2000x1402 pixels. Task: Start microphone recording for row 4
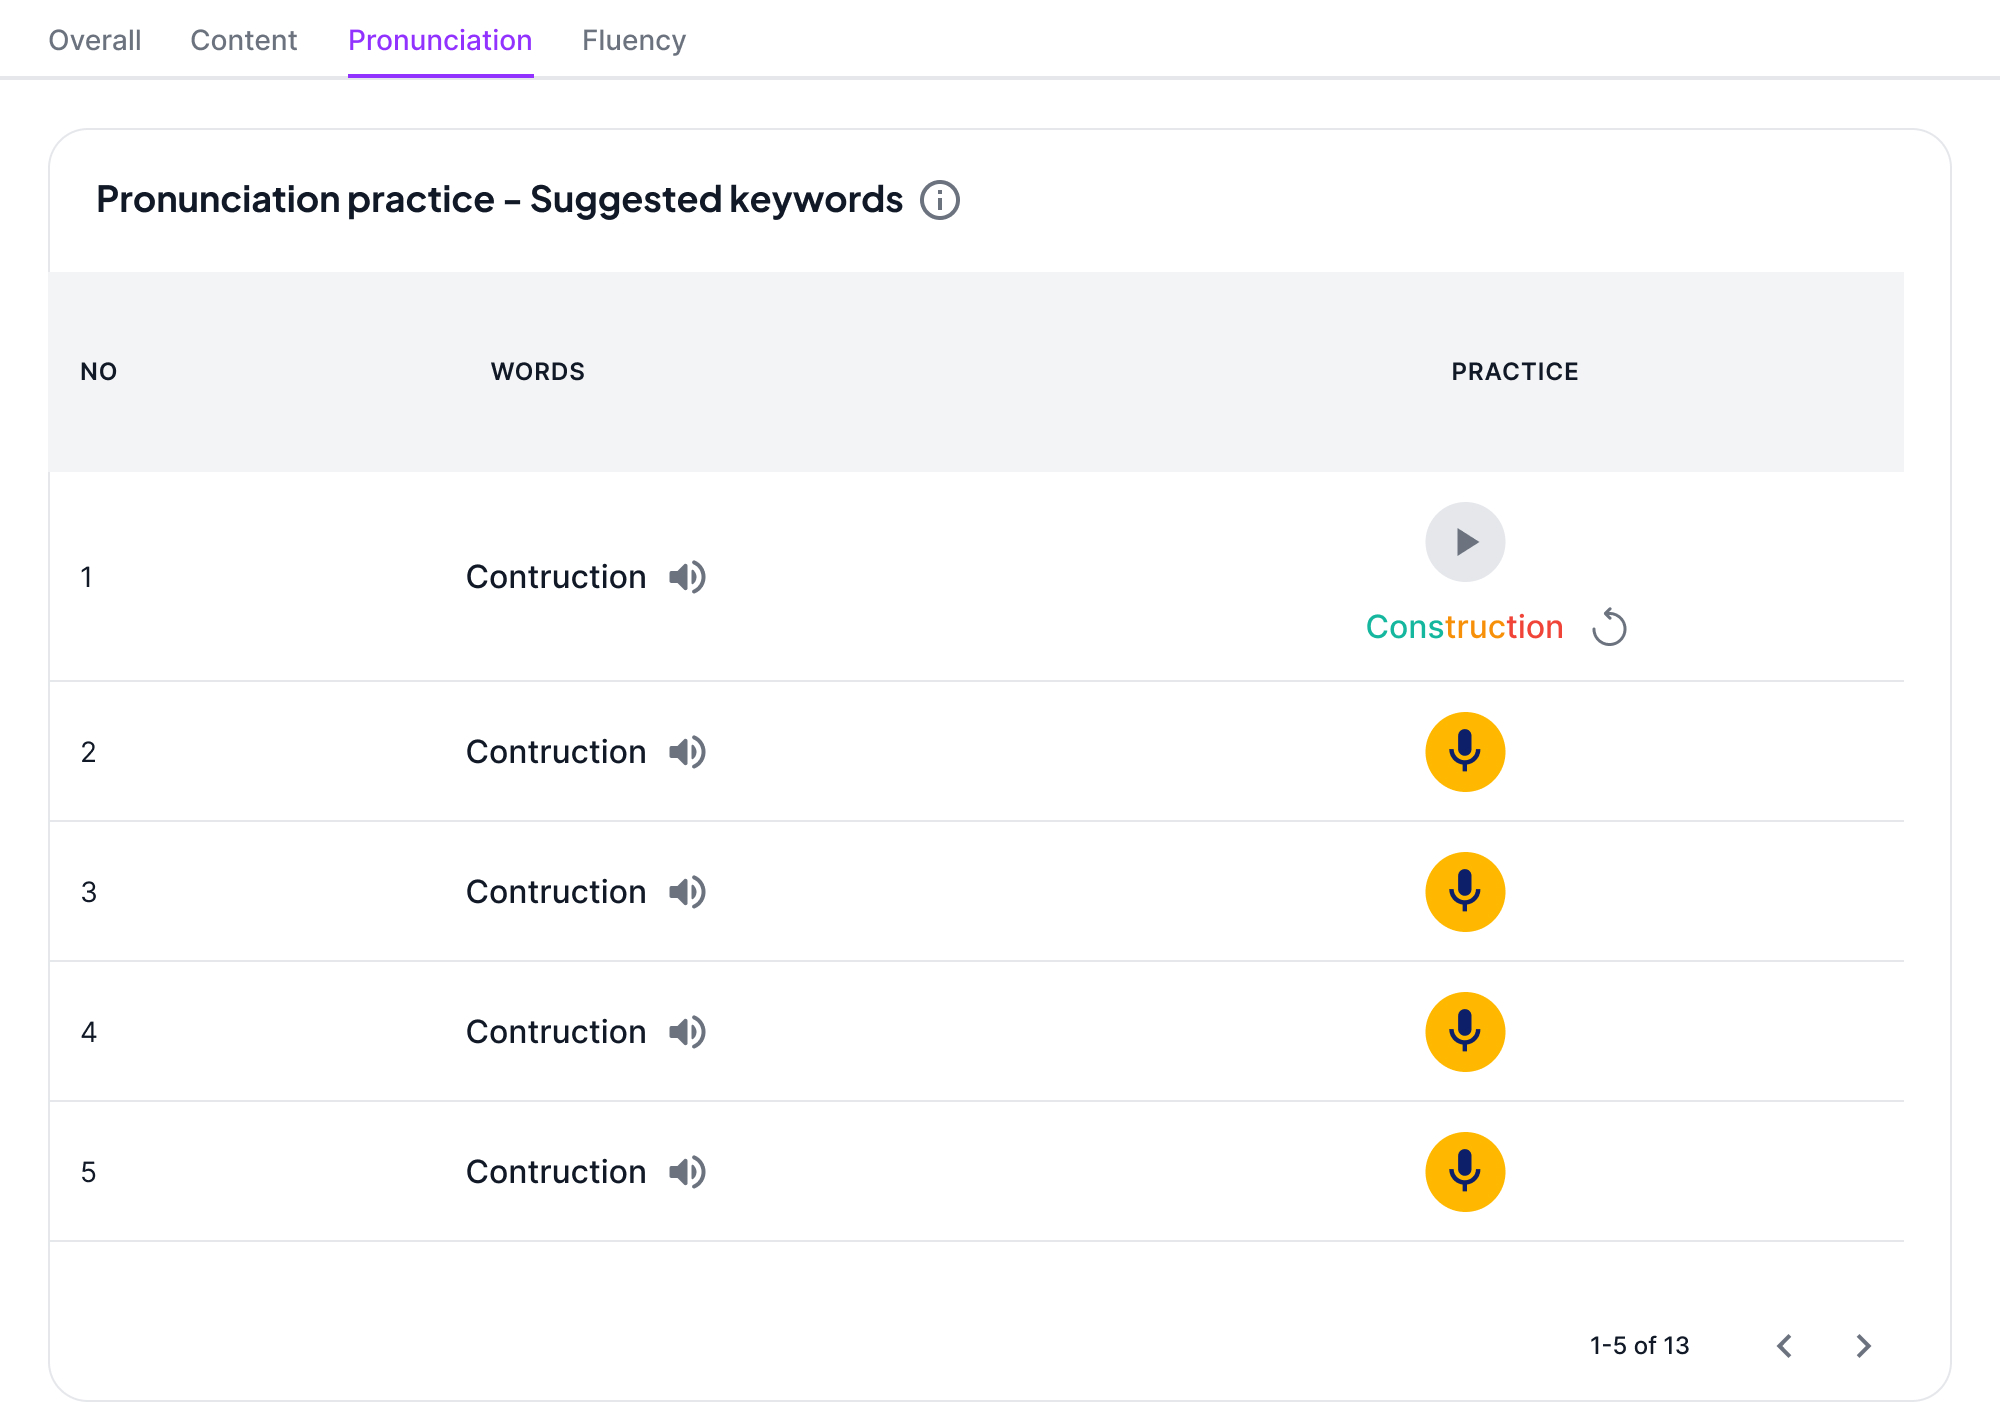click(x=1465, y=1032)
